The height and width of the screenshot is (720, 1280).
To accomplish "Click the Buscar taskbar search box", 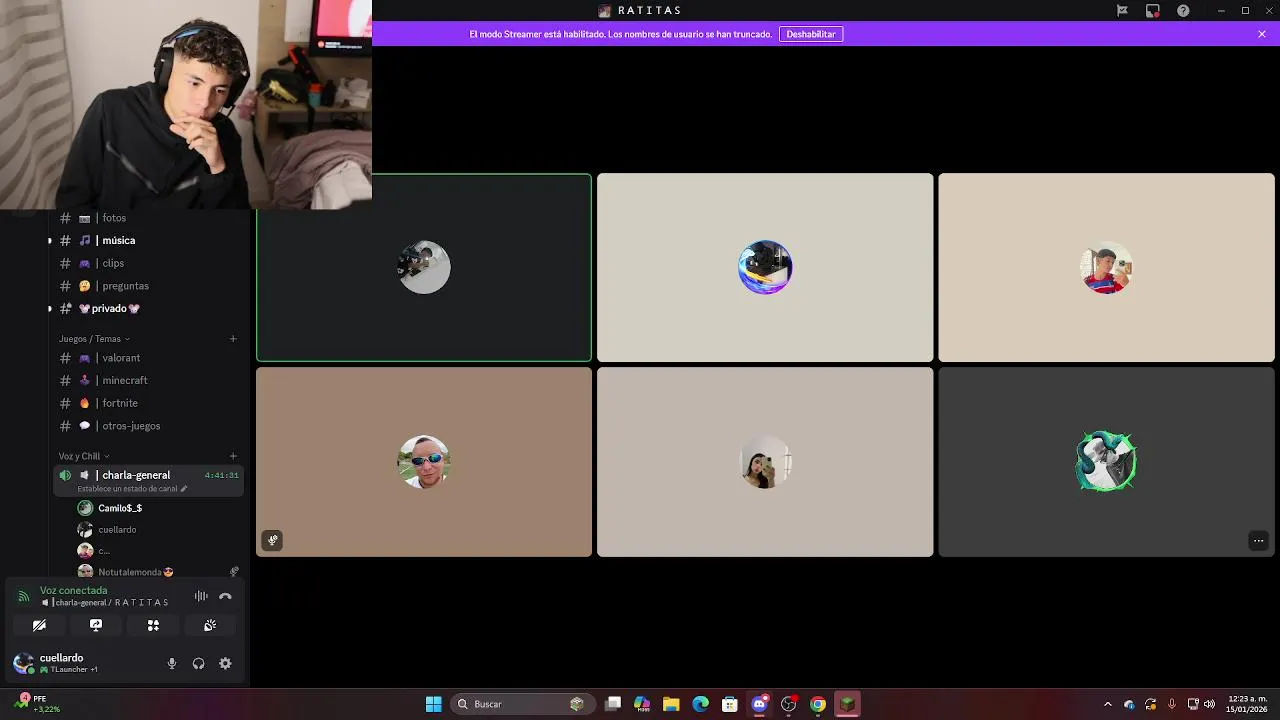I will pos(522,704).
